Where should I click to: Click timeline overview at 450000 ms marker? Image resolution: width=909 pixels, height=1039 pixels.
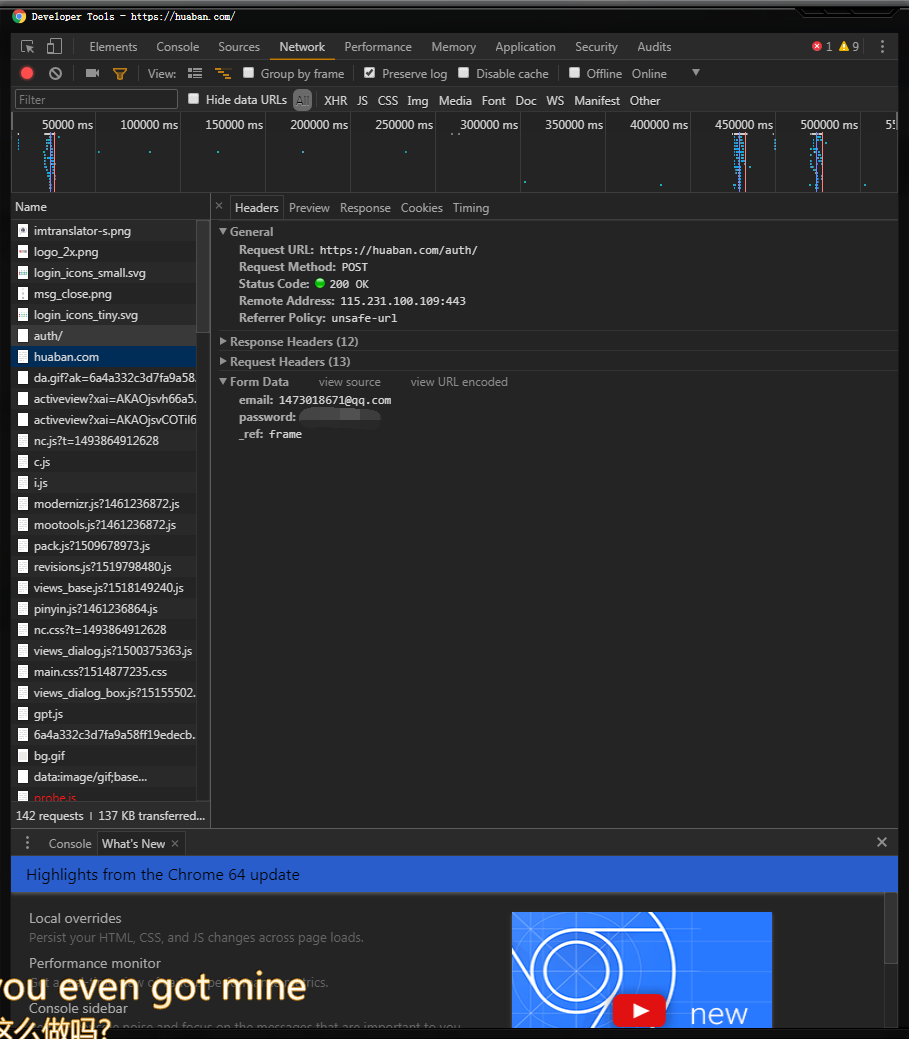(x=743, y=125)
